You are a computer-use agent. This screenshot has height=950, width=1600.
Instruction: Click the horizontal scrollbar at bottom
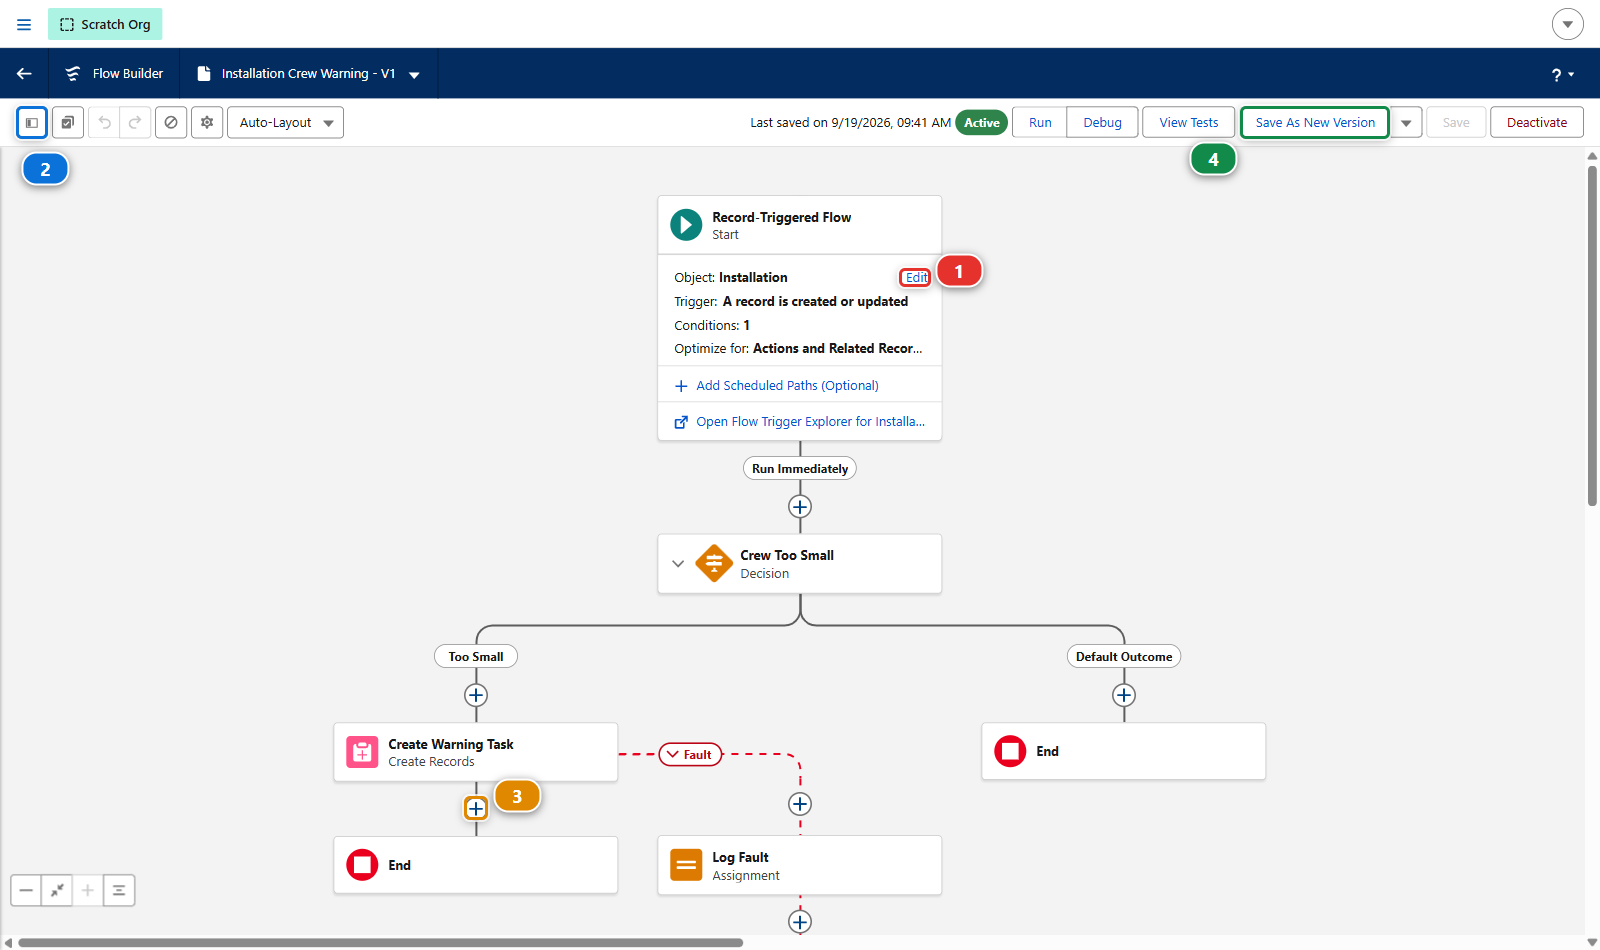tap(381, 942)
